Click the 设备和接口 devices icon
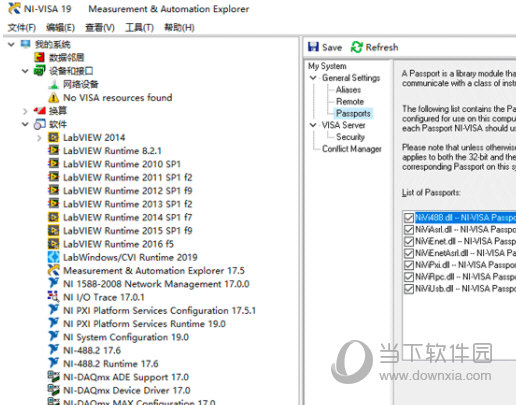 (39, 71)
